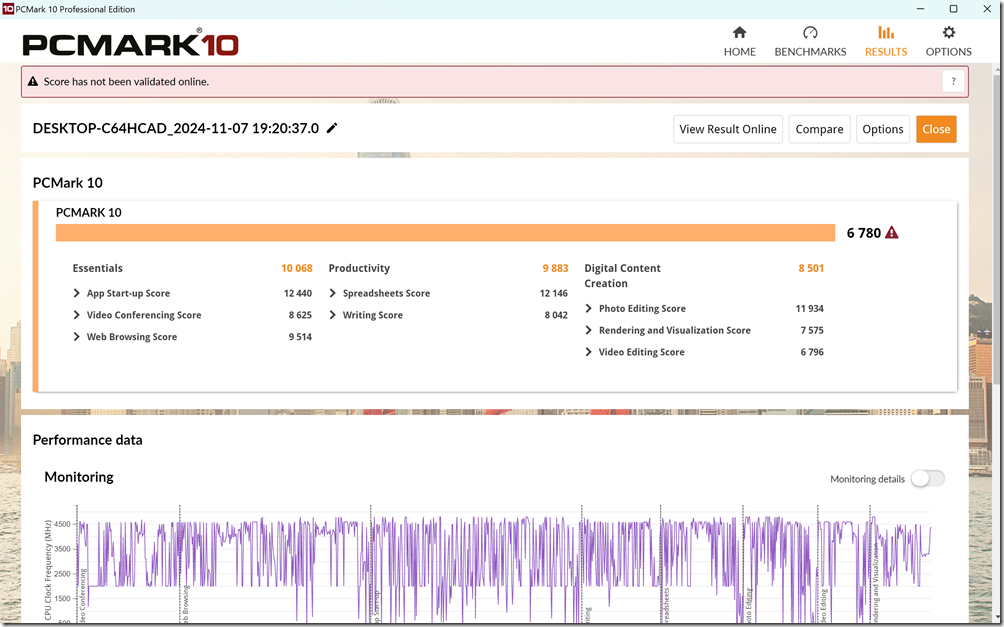Click the Compare button
1004x627 pixels.
819,129
